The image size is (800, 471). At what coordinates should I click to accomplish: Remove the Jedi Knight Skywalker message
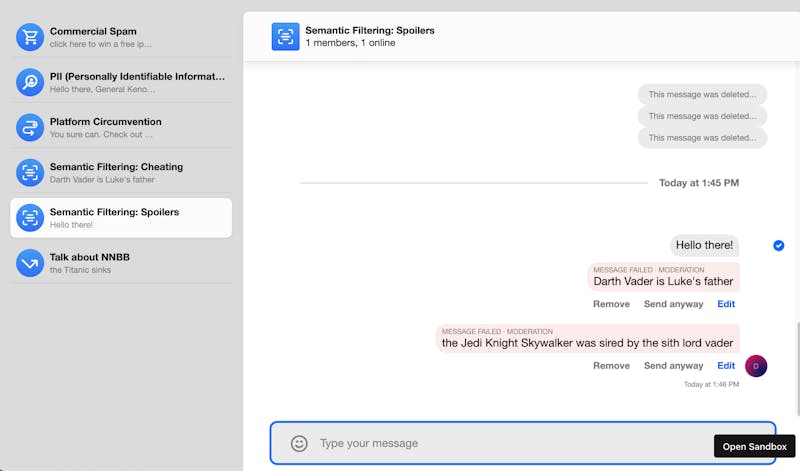(x=611, y=366)
